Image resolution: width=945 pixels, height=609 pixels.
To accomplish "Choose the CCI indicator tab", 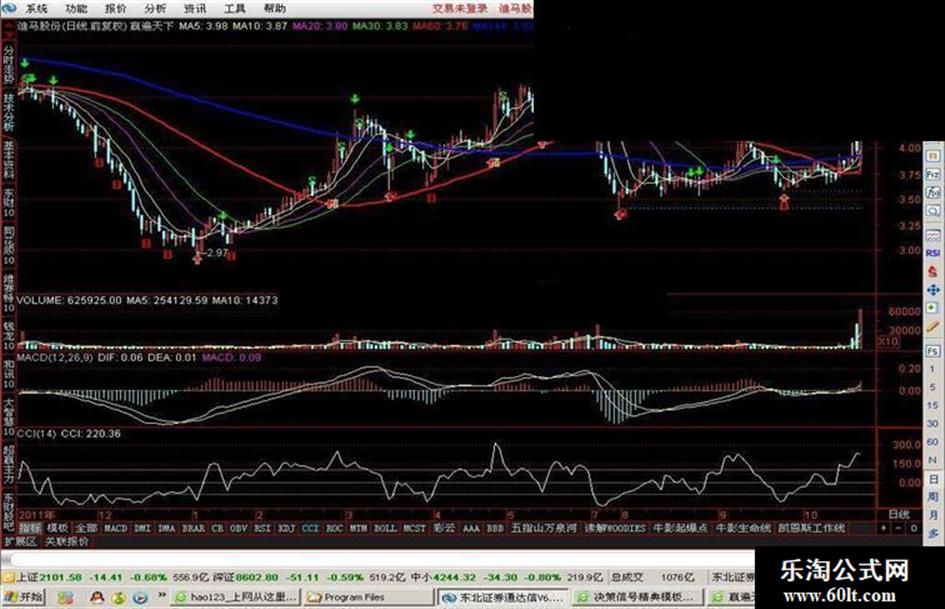I will tap(310, 528).
